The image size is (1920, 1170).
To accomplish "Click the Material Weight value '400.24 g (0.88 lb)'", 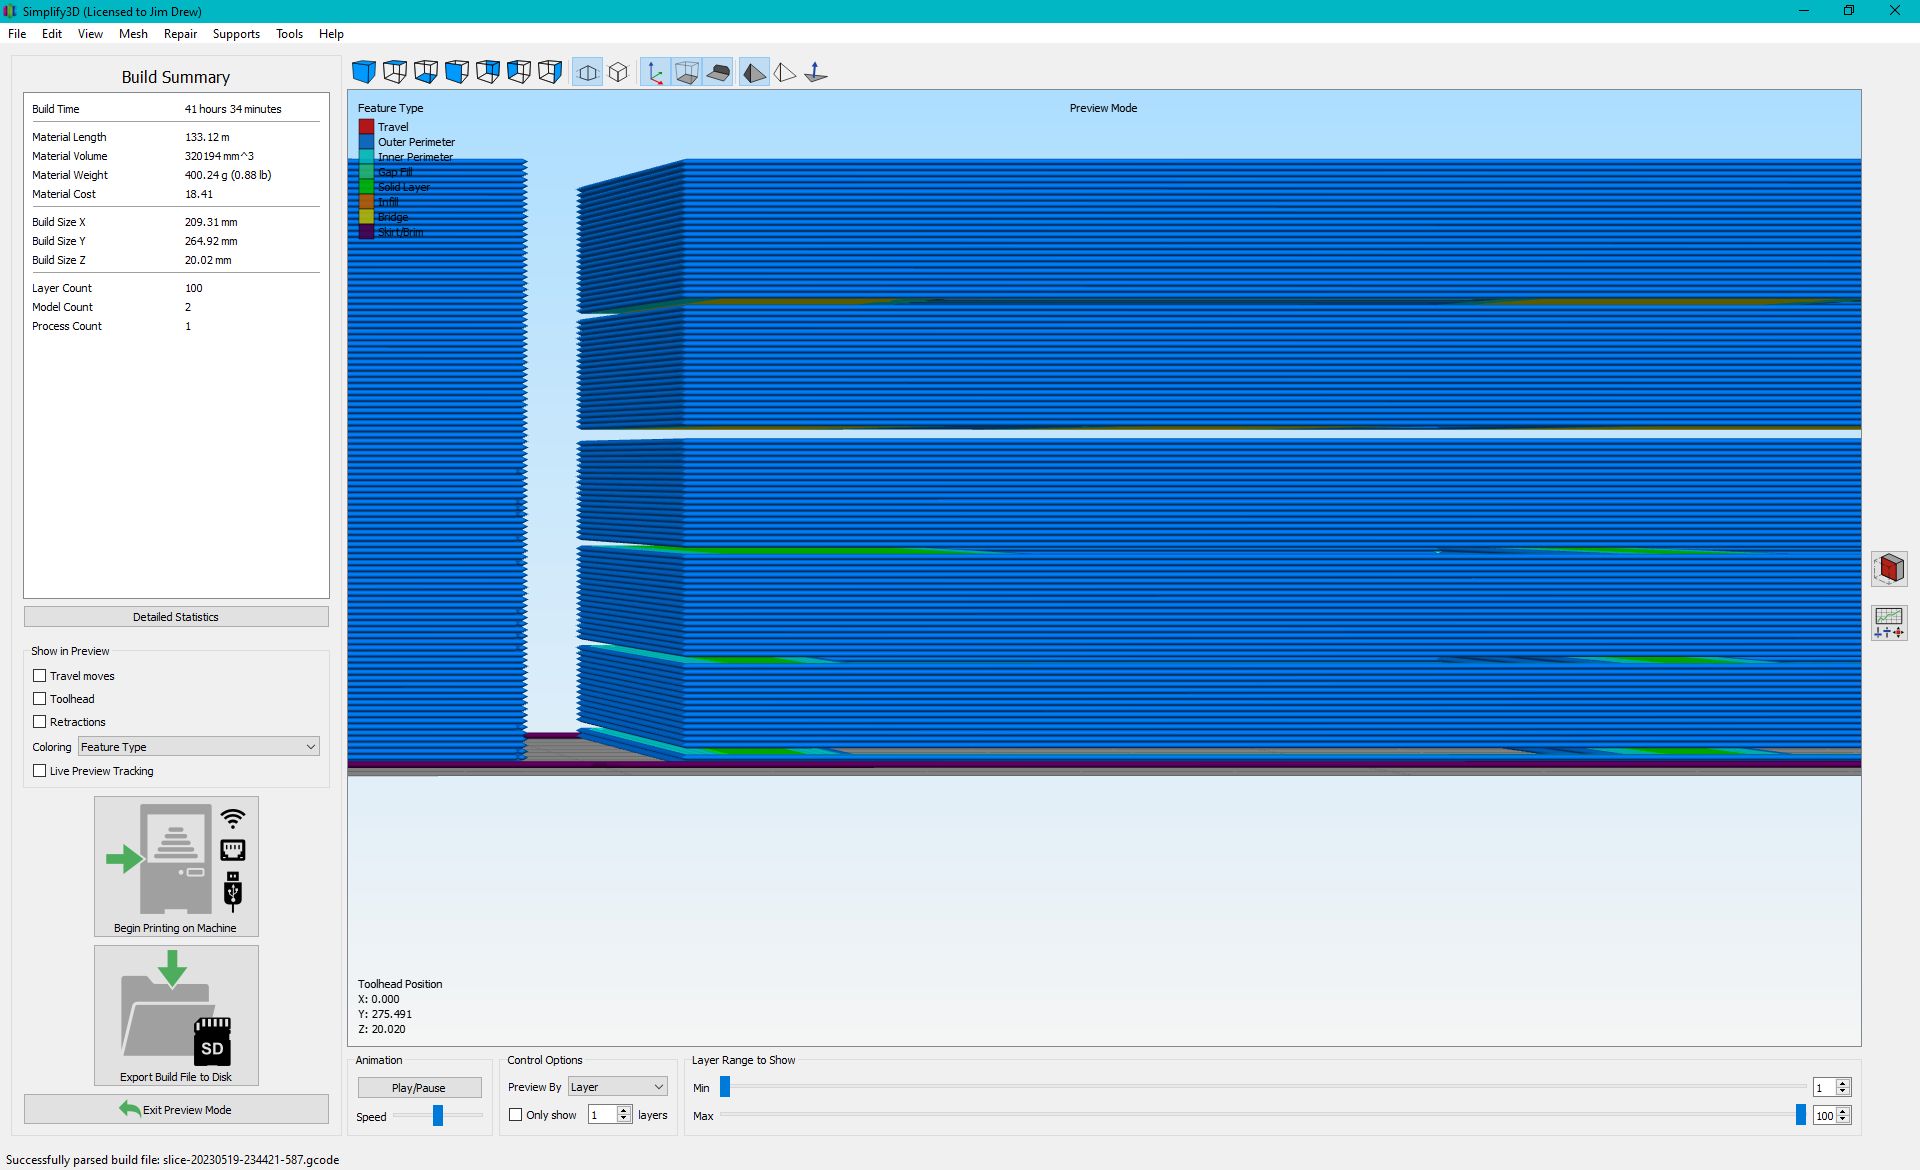I will 228,175.
